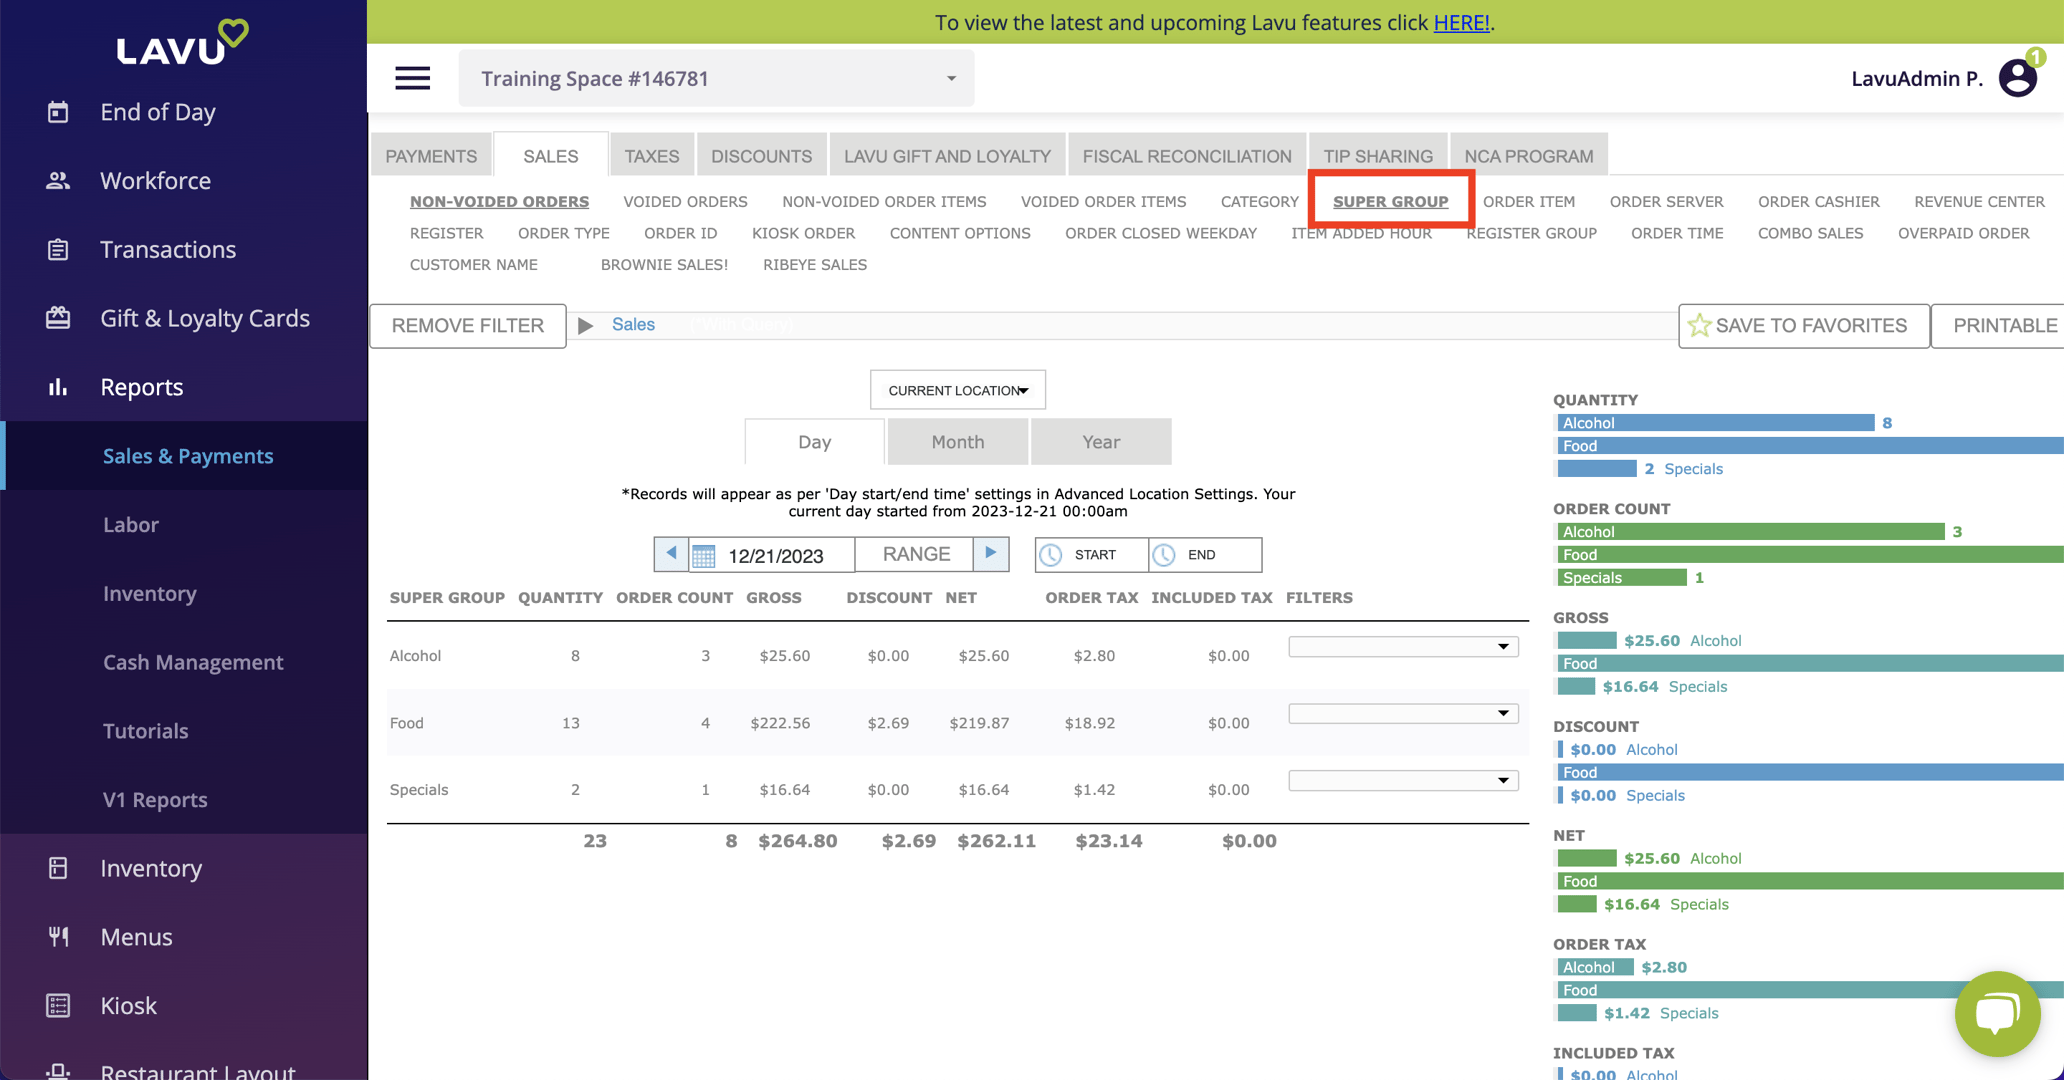
Task: Click the Start time clock icon
Action: [x=1051, y=555]
